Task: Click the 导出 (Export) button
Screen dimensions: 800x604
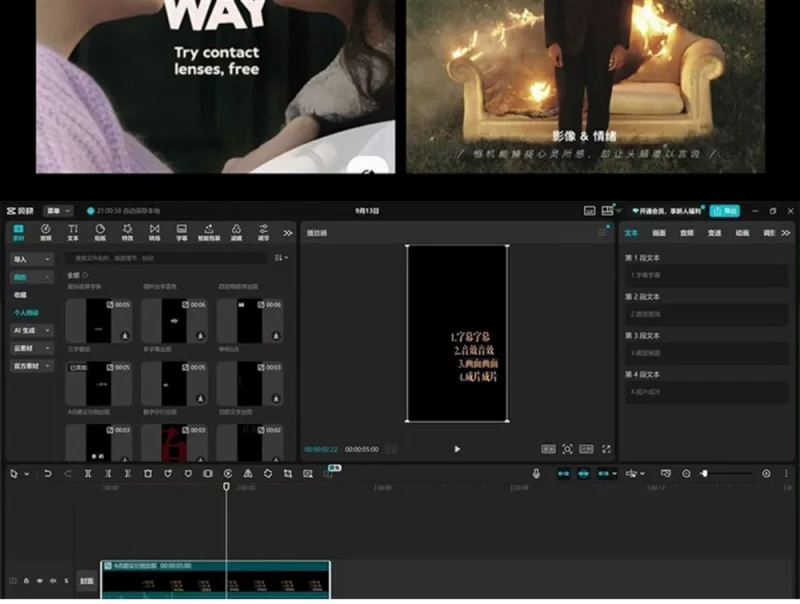Action: (724, 211)
